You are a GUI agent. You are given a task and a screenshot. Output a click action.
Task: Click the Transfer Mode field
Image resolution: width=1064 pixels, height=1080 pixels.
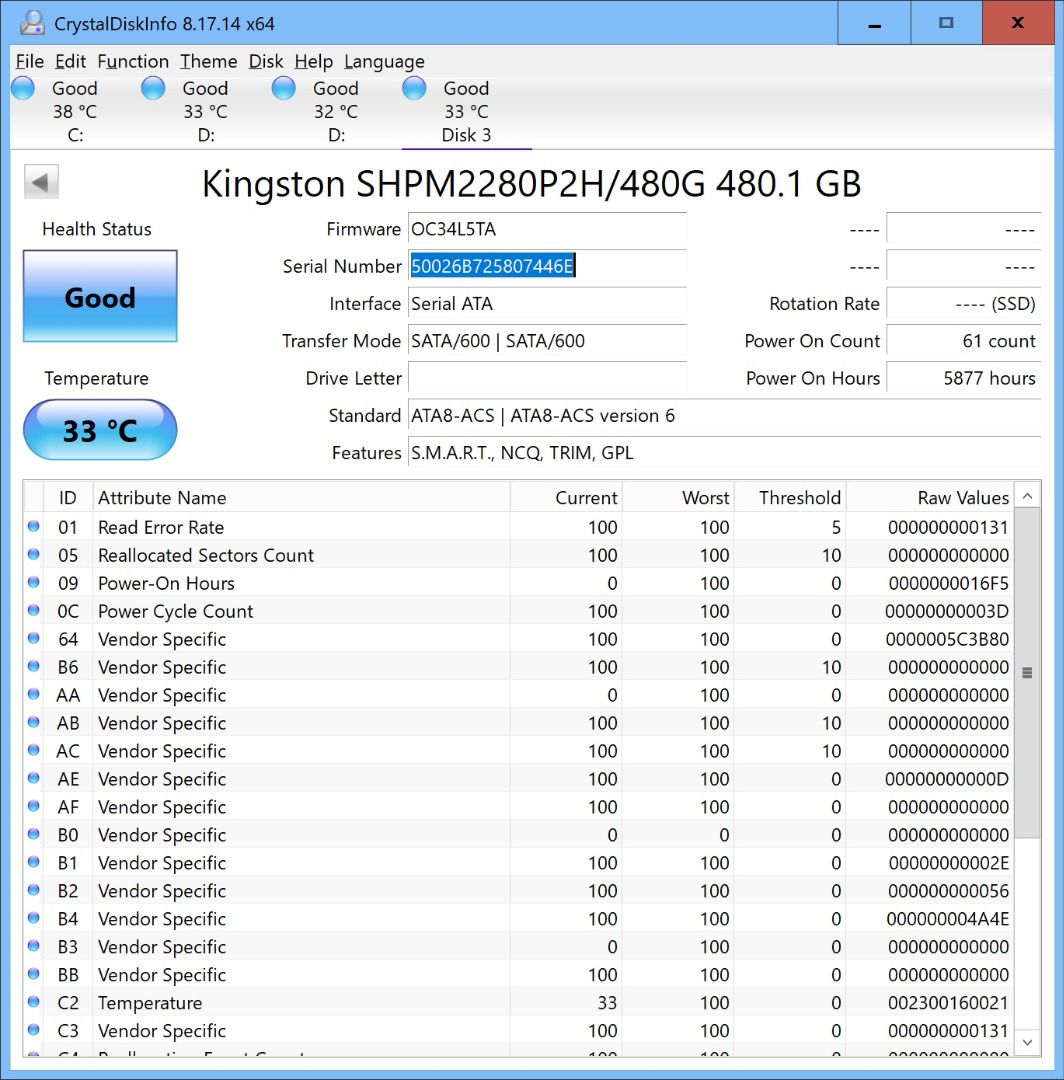click(x=547, y=341)
